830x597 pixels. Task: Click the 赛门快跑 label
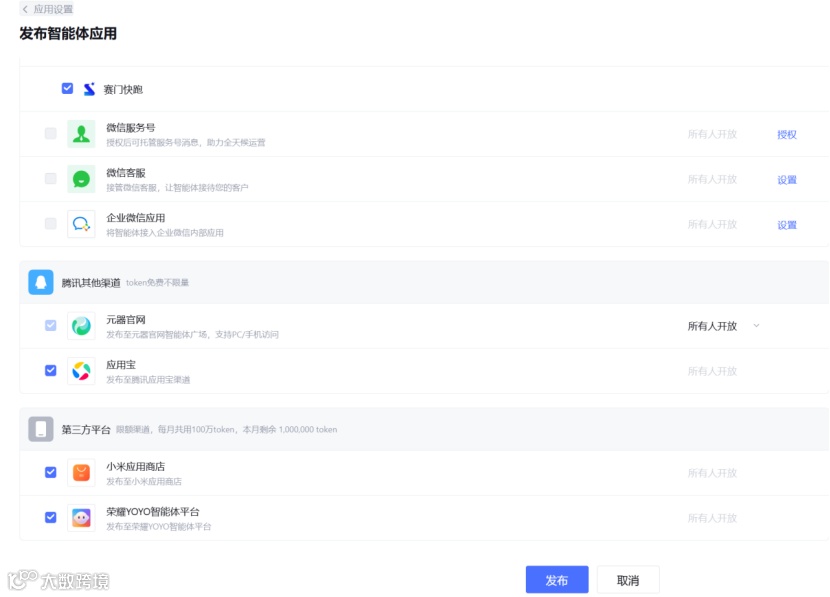pyautogui.click(x=123, y=89)
